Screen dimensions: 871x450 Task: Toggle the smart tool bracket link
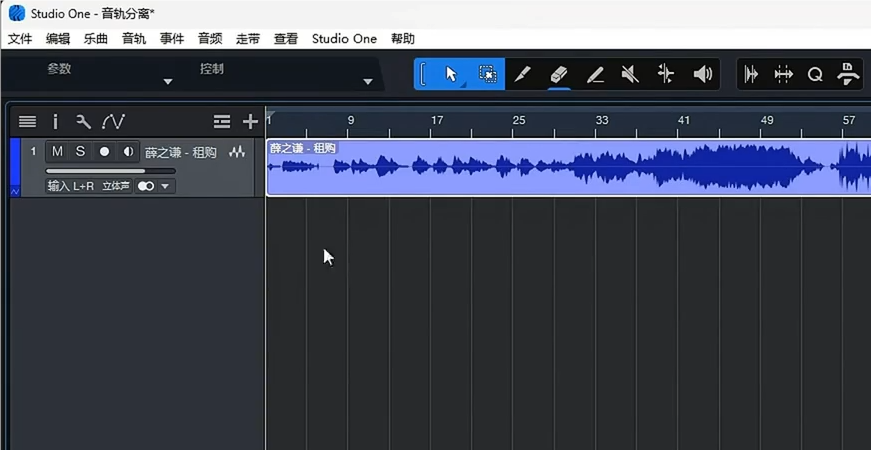423,74
